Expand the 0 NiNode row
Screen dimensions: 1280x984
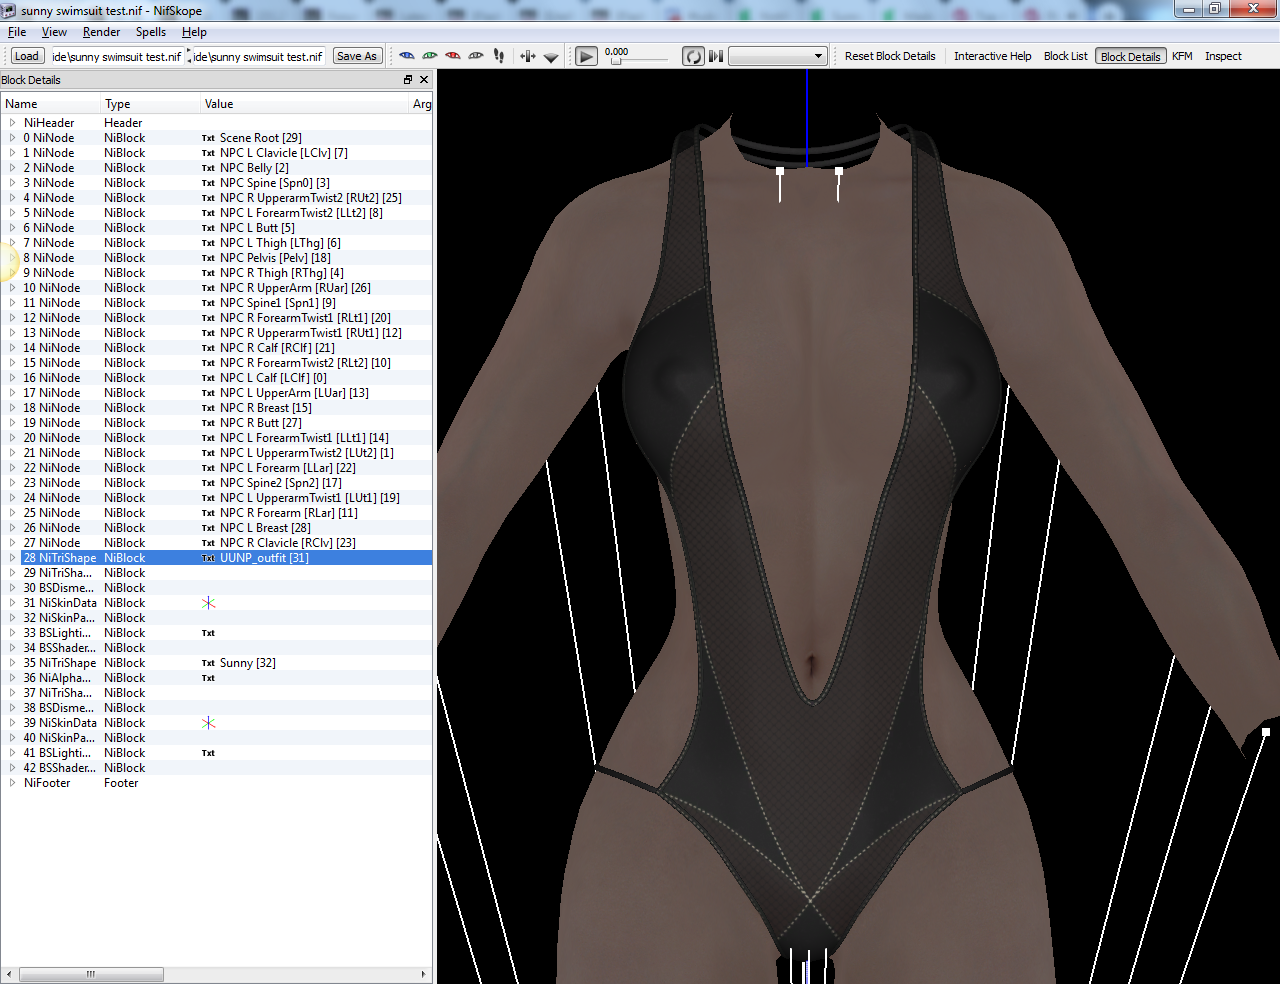click(12, 138)
